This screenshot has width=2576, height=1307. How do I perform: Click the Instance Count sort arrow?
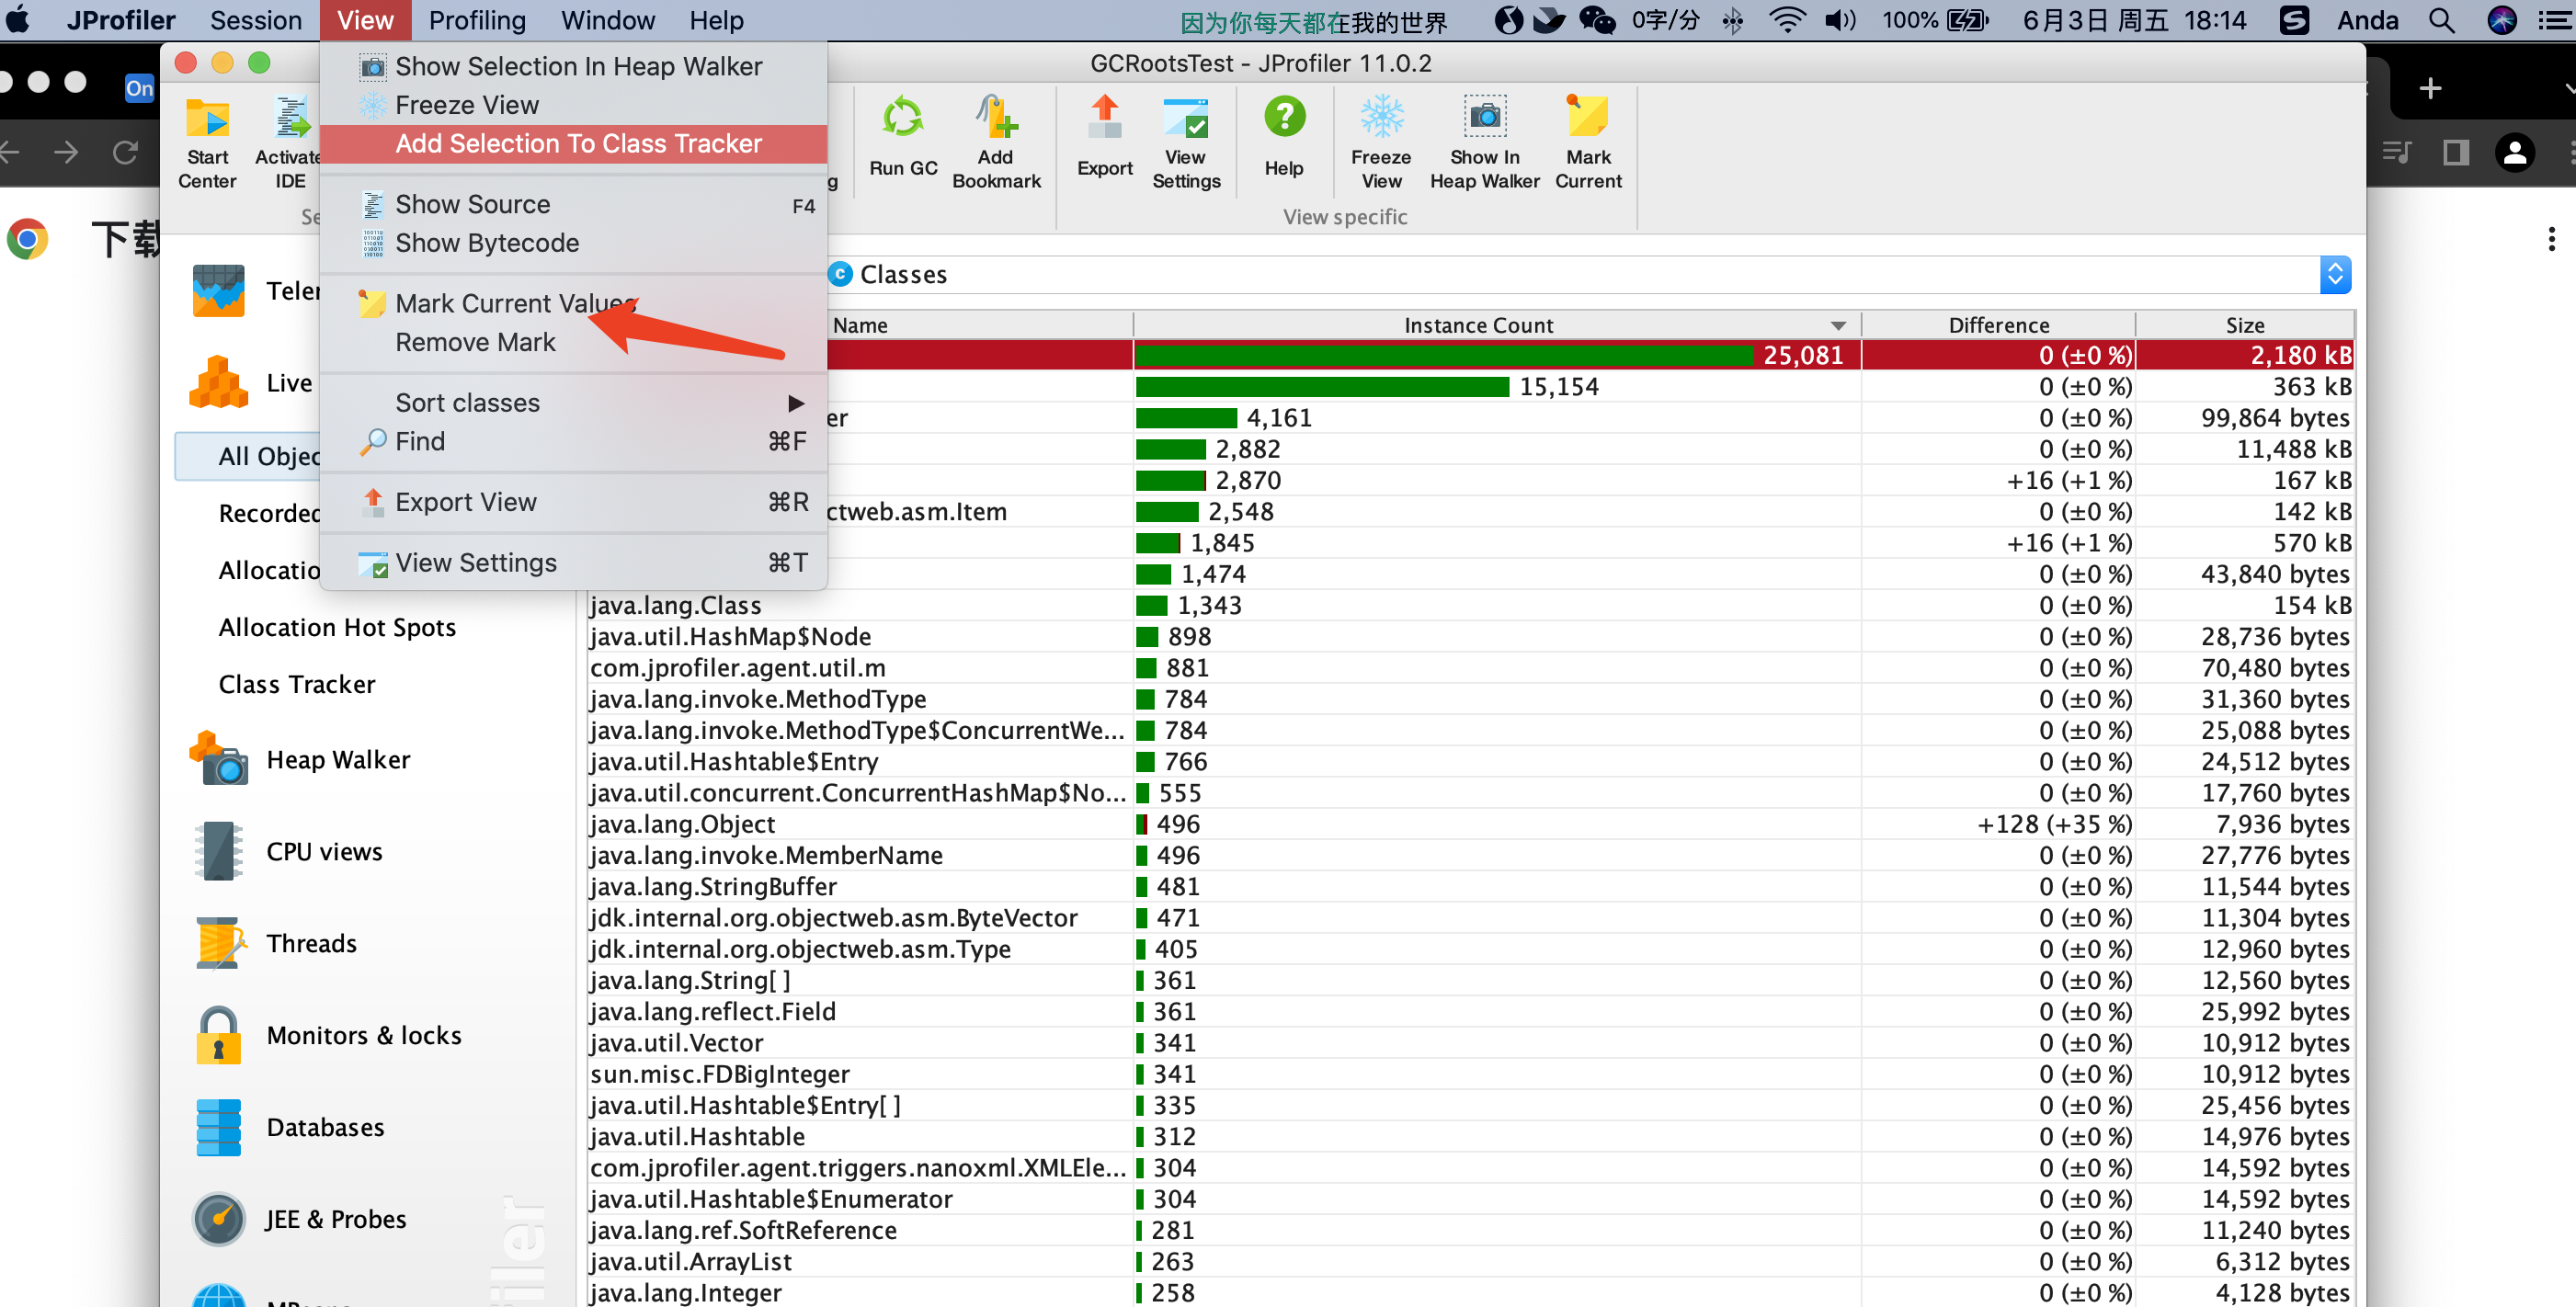point(1838,326)
